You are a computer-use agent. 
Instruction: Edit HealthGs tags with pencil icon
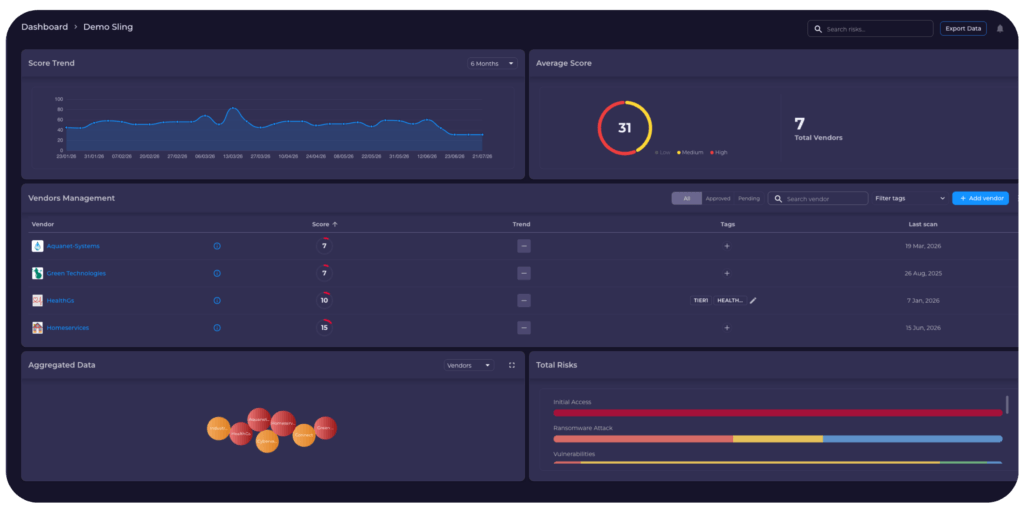tap(753, 301)
